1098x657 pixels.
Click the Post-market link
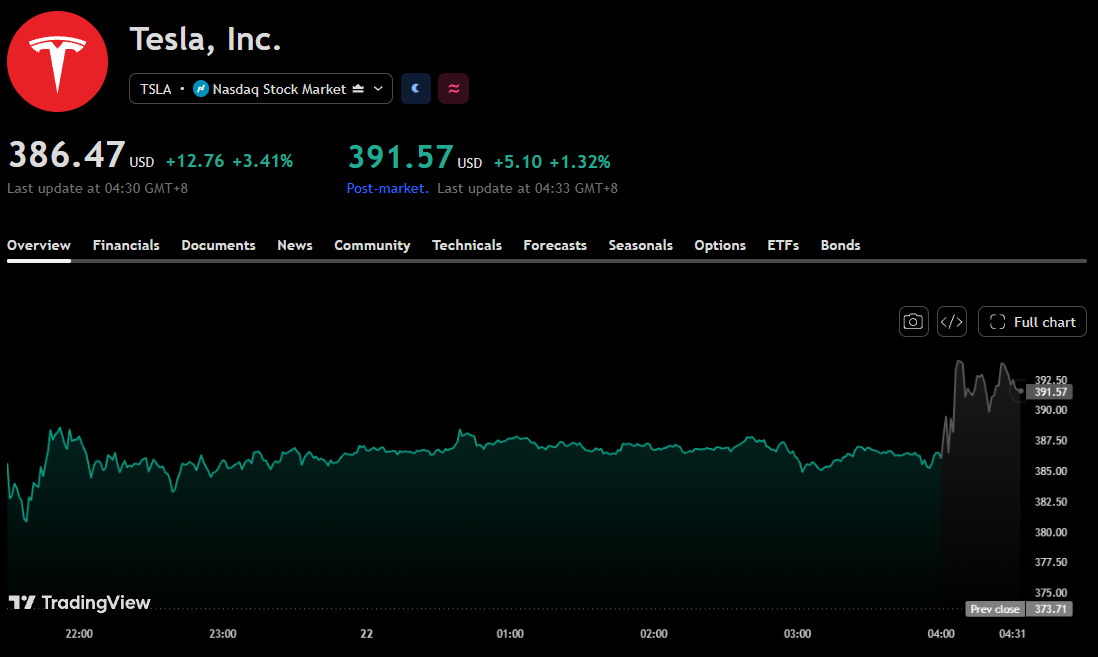[387, 188]
